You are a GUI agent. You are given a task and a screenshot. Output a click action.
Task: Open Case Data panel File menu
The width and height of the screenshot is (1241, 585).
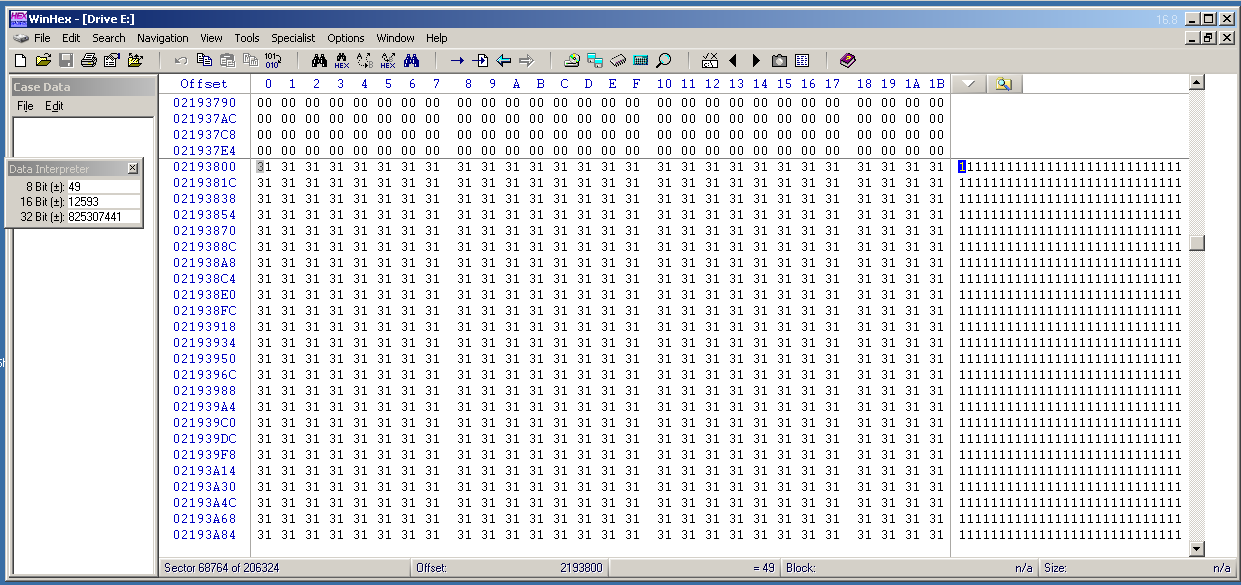(25, 106)
